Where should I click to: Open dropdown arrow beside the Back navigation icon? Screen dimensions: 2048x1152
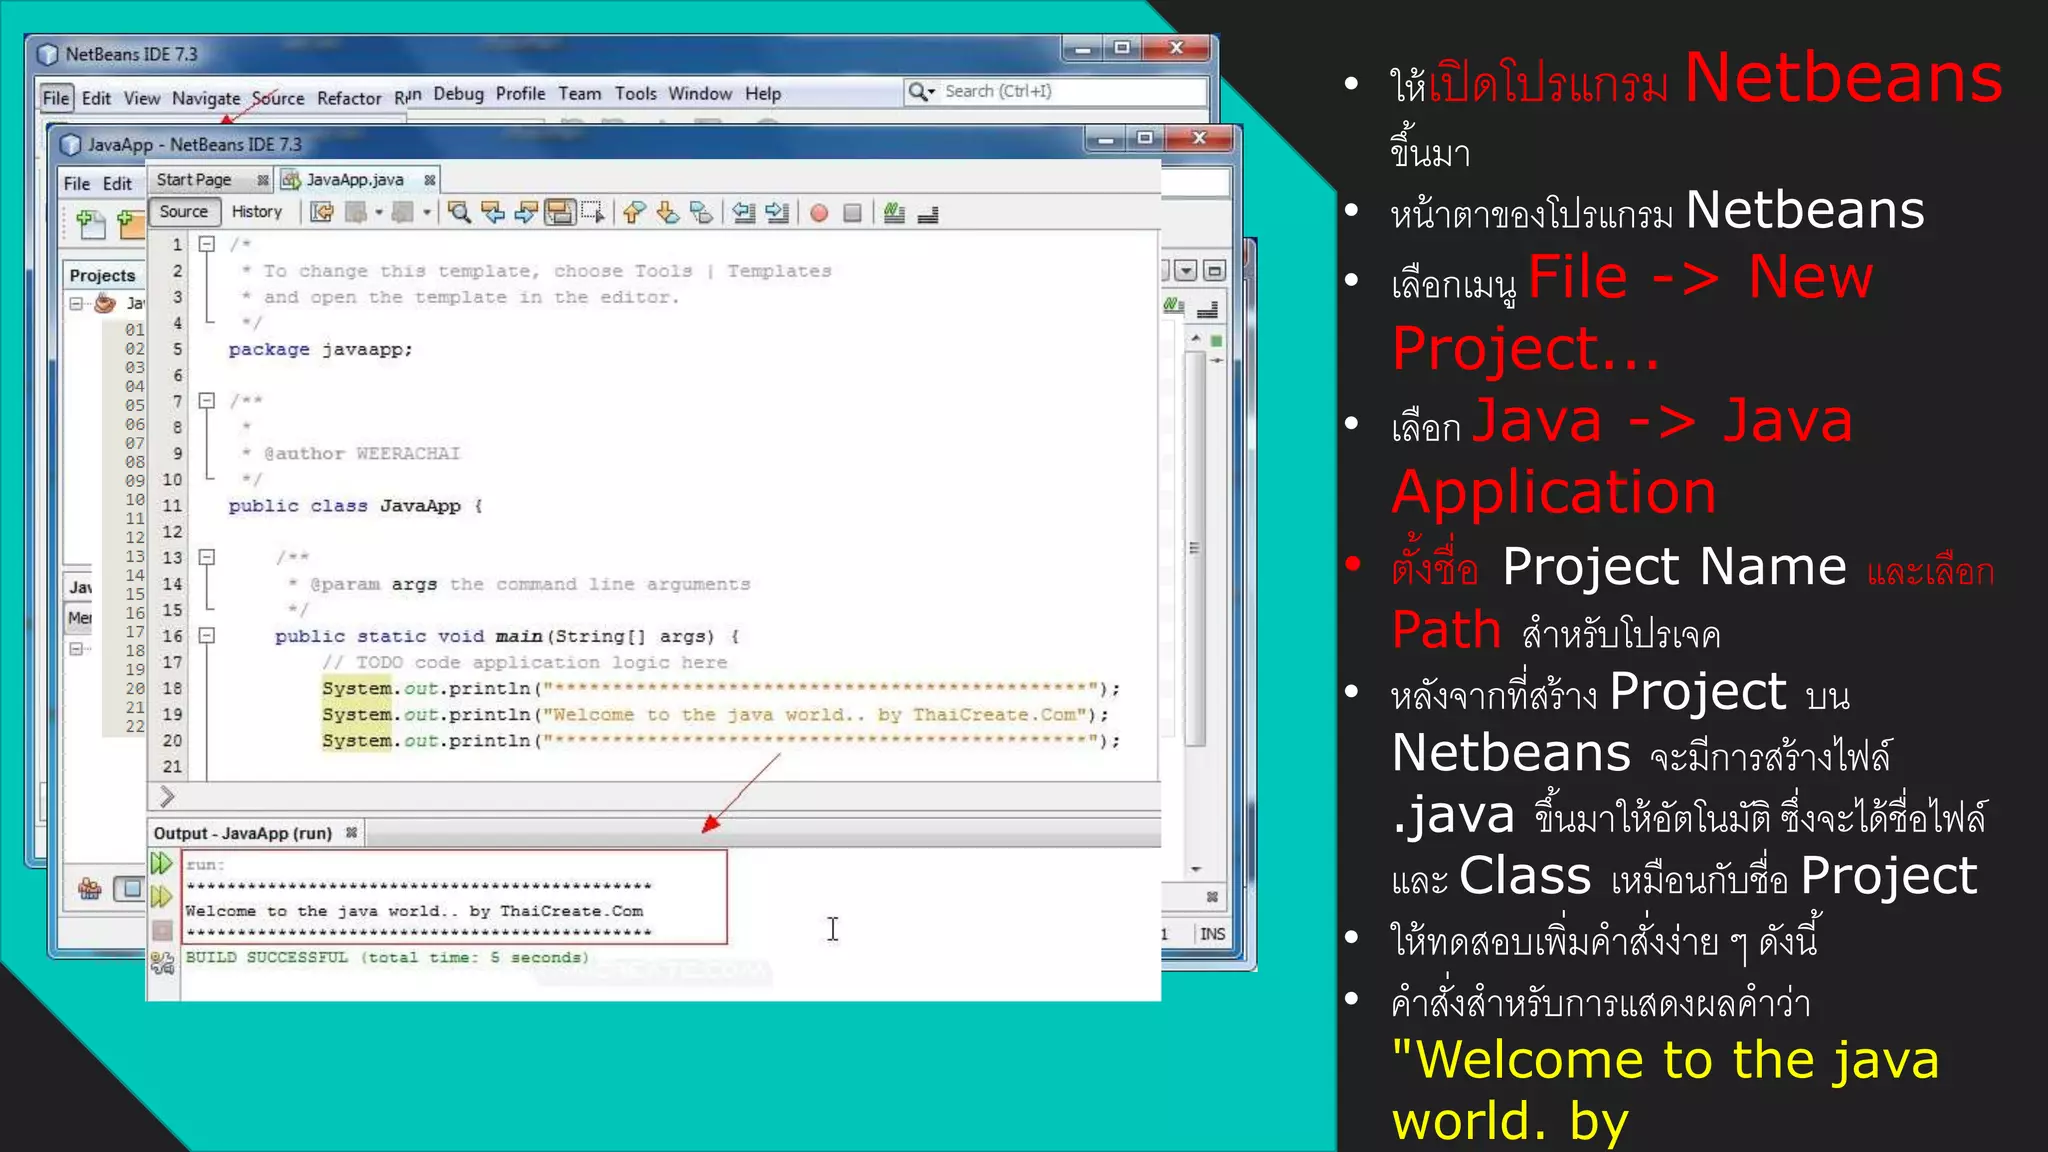point(379,212)
